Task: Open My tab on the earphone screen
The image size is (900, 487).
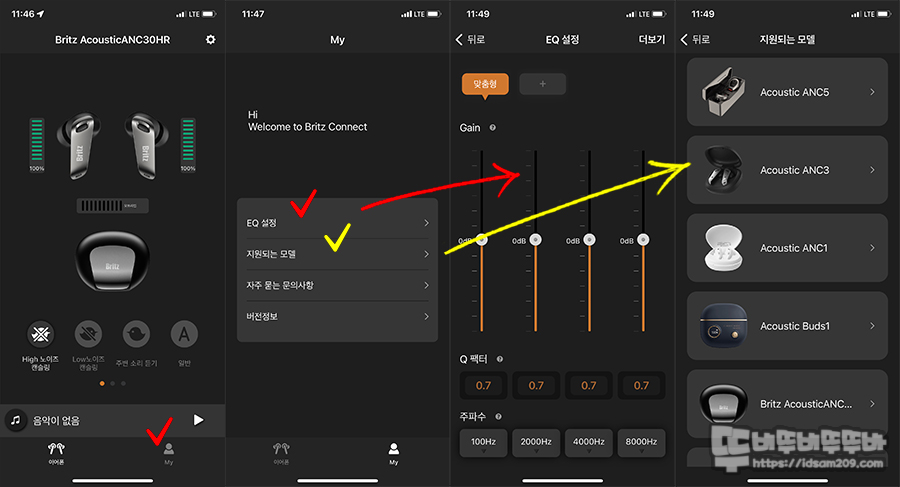Action: 168,454
